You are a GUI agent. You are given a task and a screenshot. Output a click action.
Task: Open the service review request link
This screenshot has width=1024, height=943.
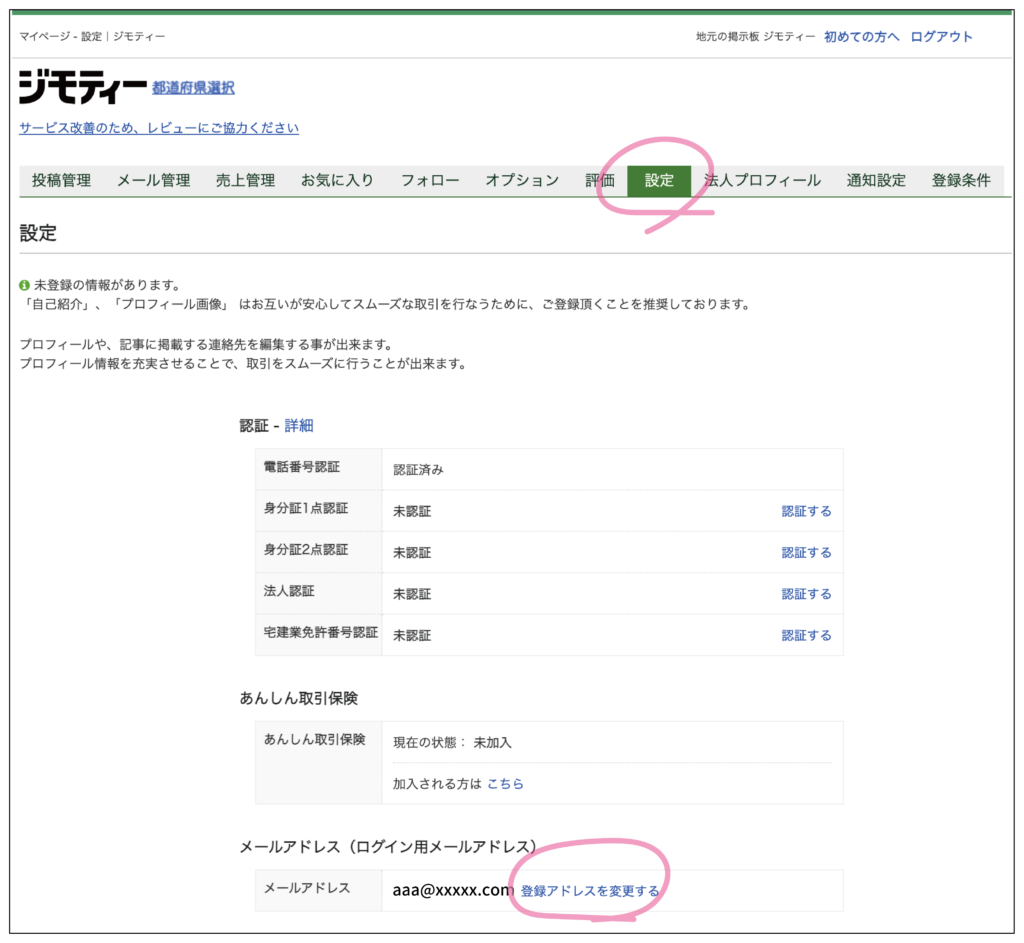click(x=159, y=128)
